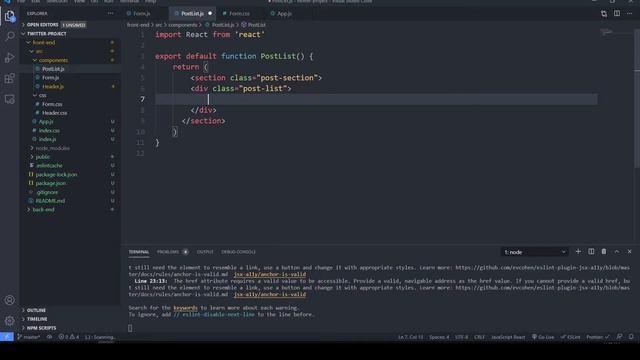Click Prettier status item
The height and width of the screenshot is (360, 640).
pos(598,337)
